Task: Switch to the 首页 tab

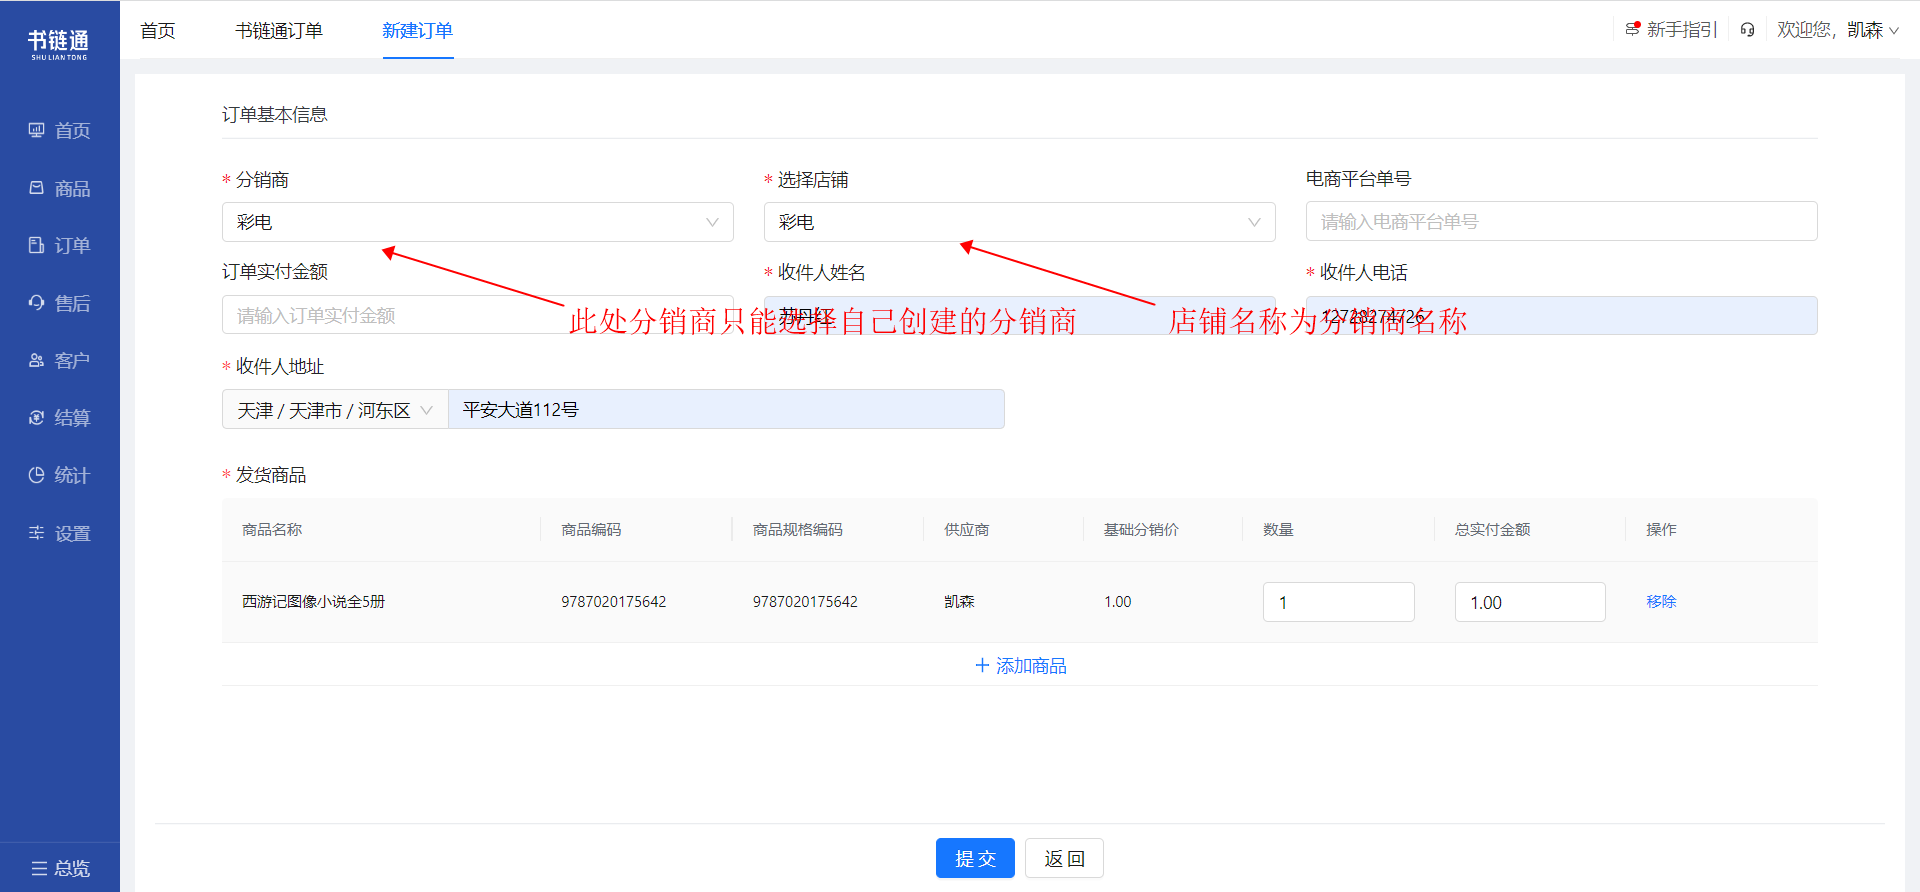Action: tap(158, 30)
